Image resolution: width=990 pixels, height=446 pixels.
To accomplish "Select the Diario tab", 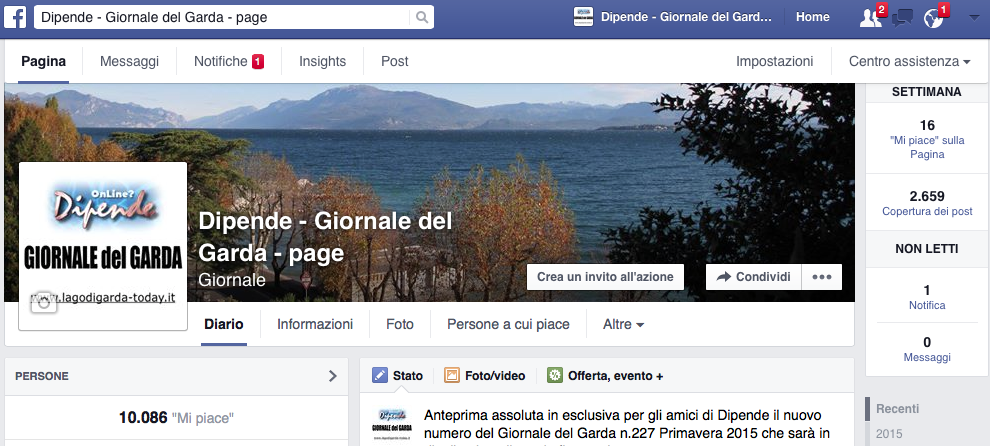I will click(x=224, y=325).
